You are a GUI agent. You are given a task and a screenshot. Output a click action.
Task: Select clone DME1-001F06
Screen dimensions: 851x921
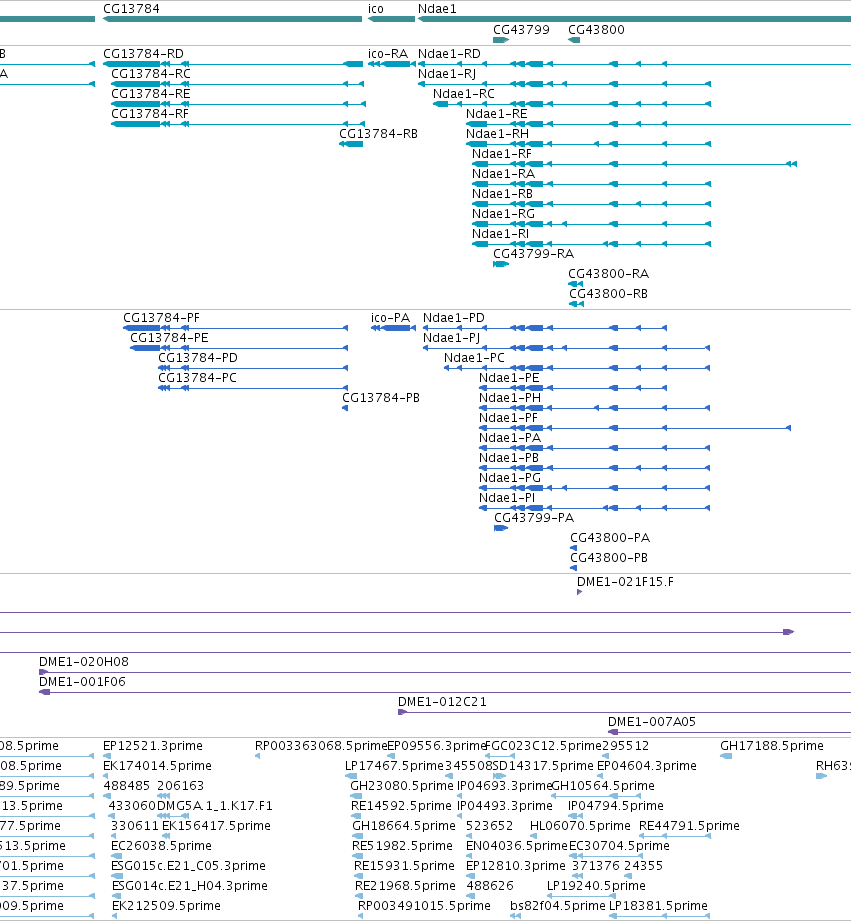click(x=445, y=691)
